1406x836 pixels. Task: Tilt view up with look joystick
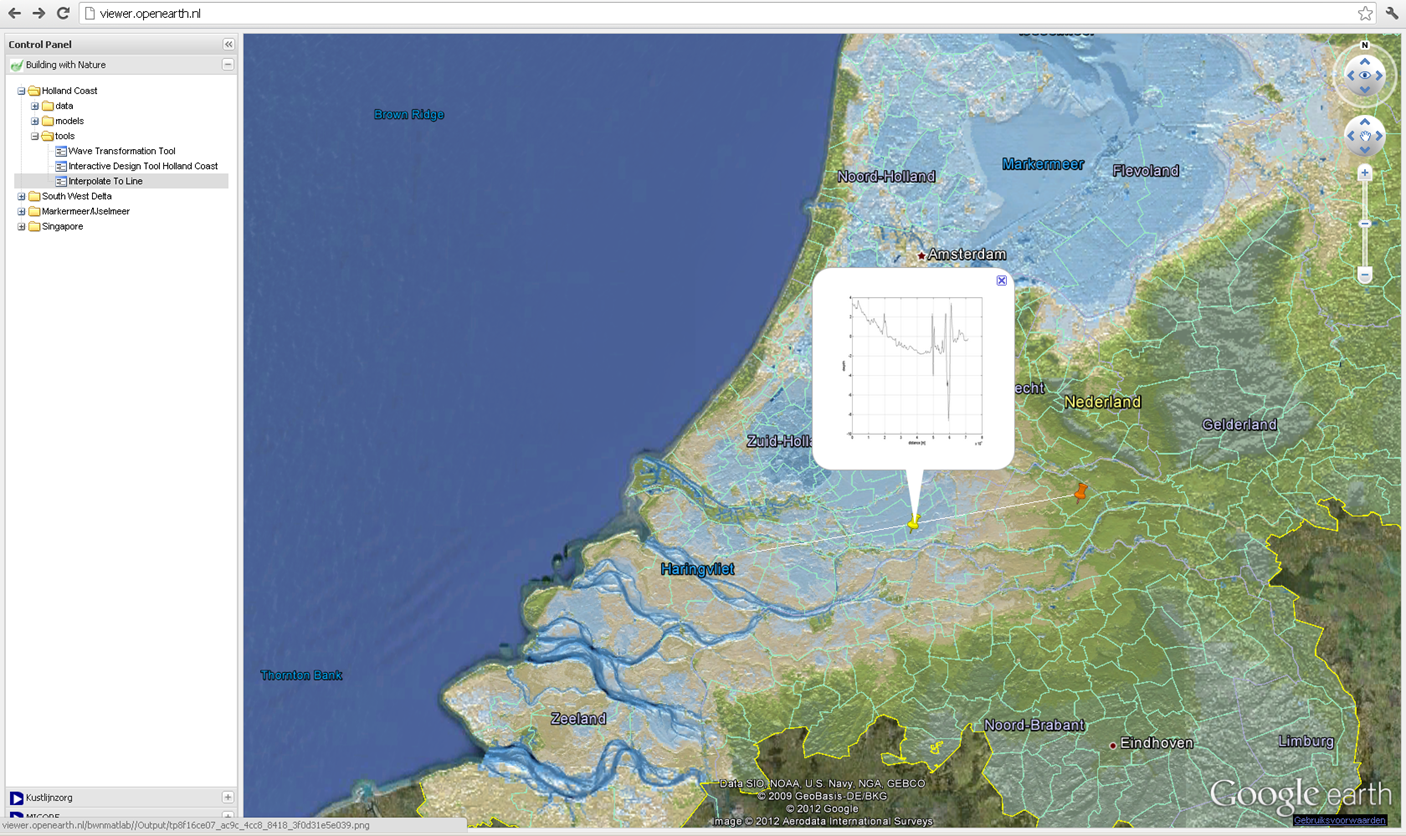tap(1365, 61)
